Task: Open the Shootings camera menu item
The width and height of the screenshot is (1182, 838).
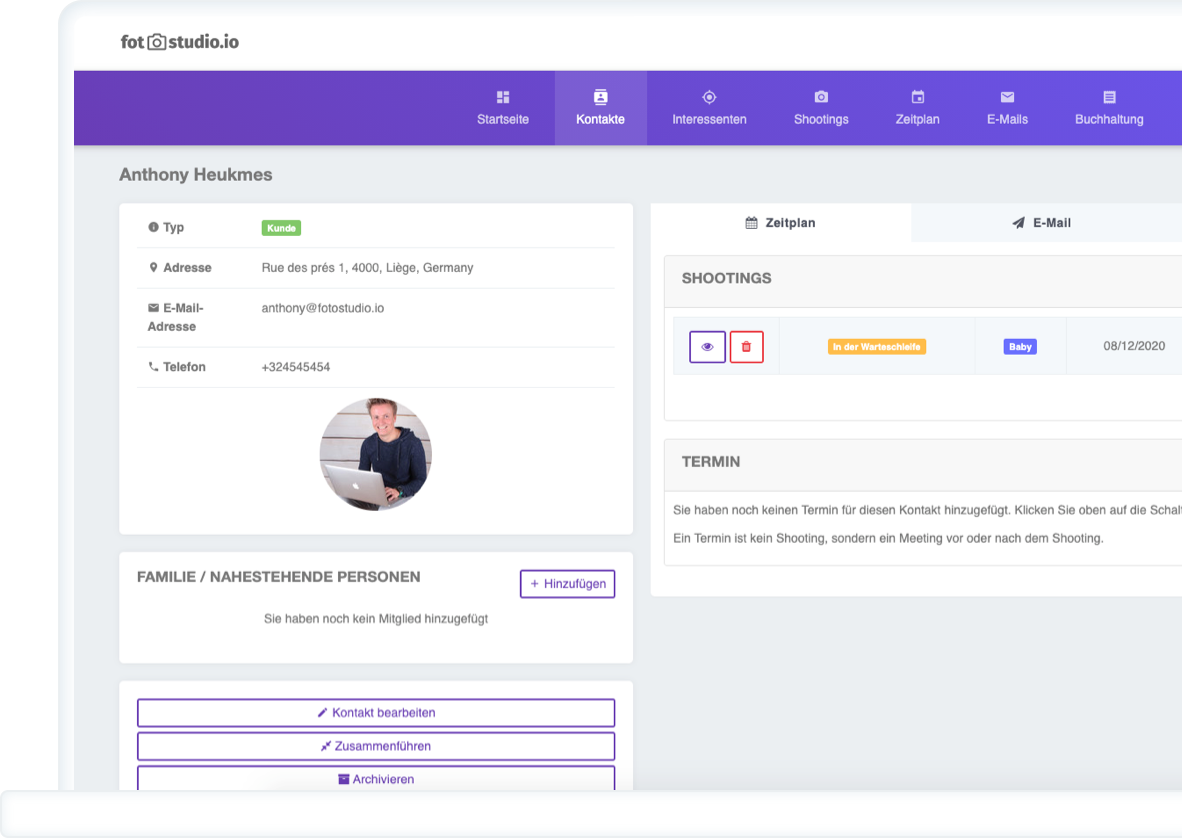Action: coord(821,108)
